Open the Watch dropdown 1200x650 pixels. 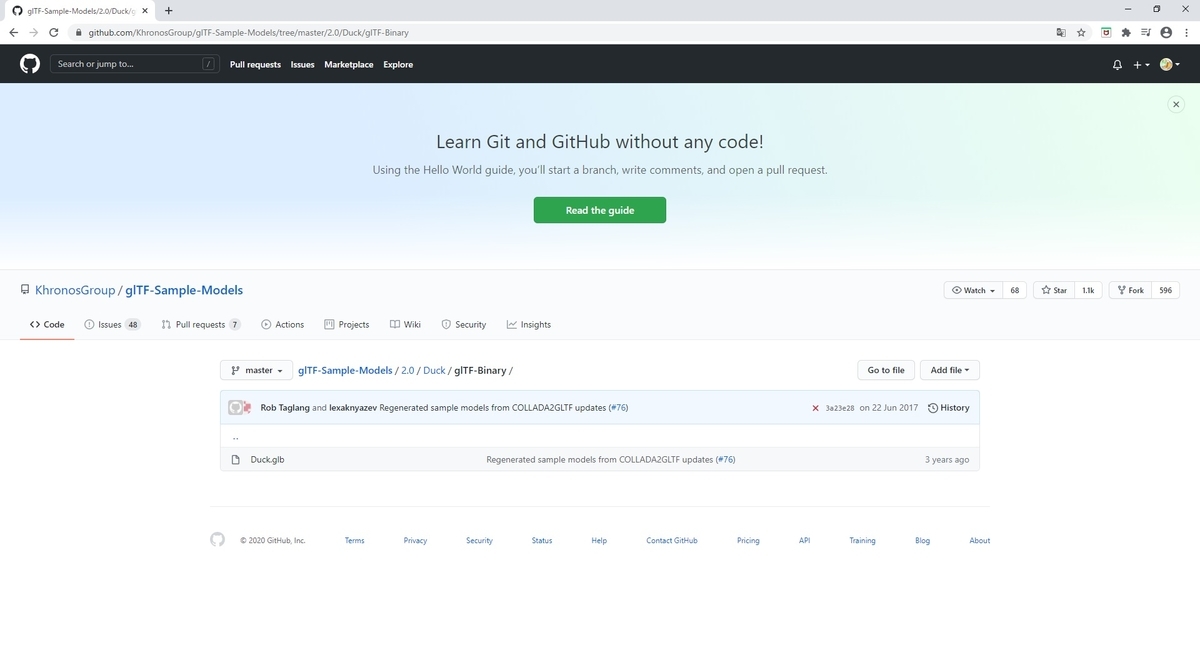click(973, 290)
